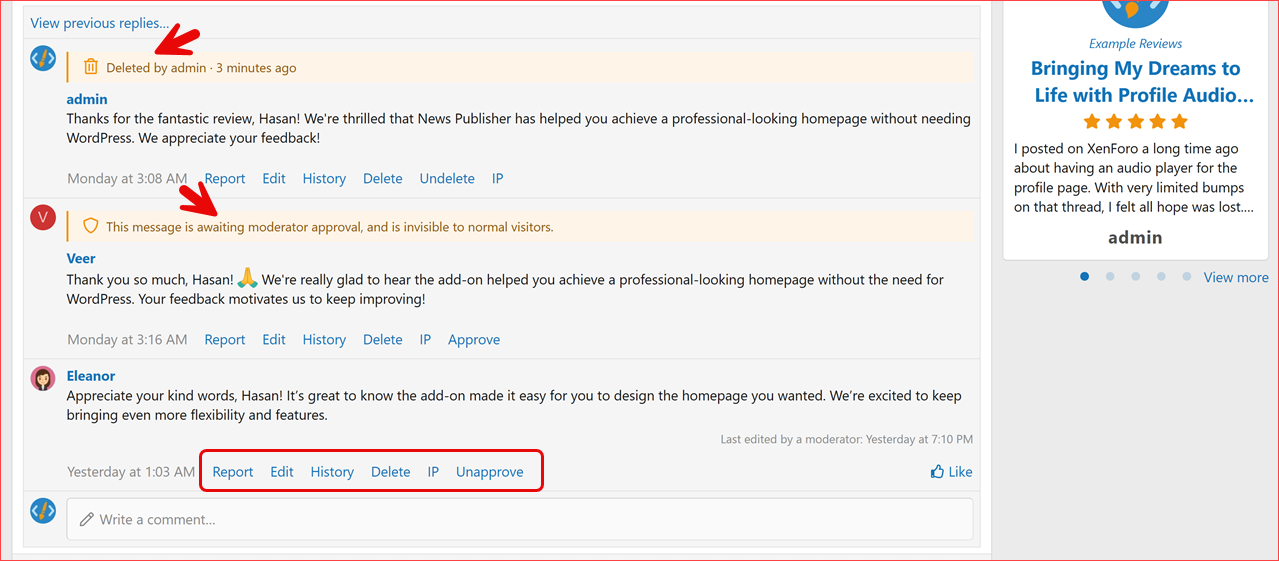
Task: Delete Eleanor's comment
Action: tap(391, 471)
